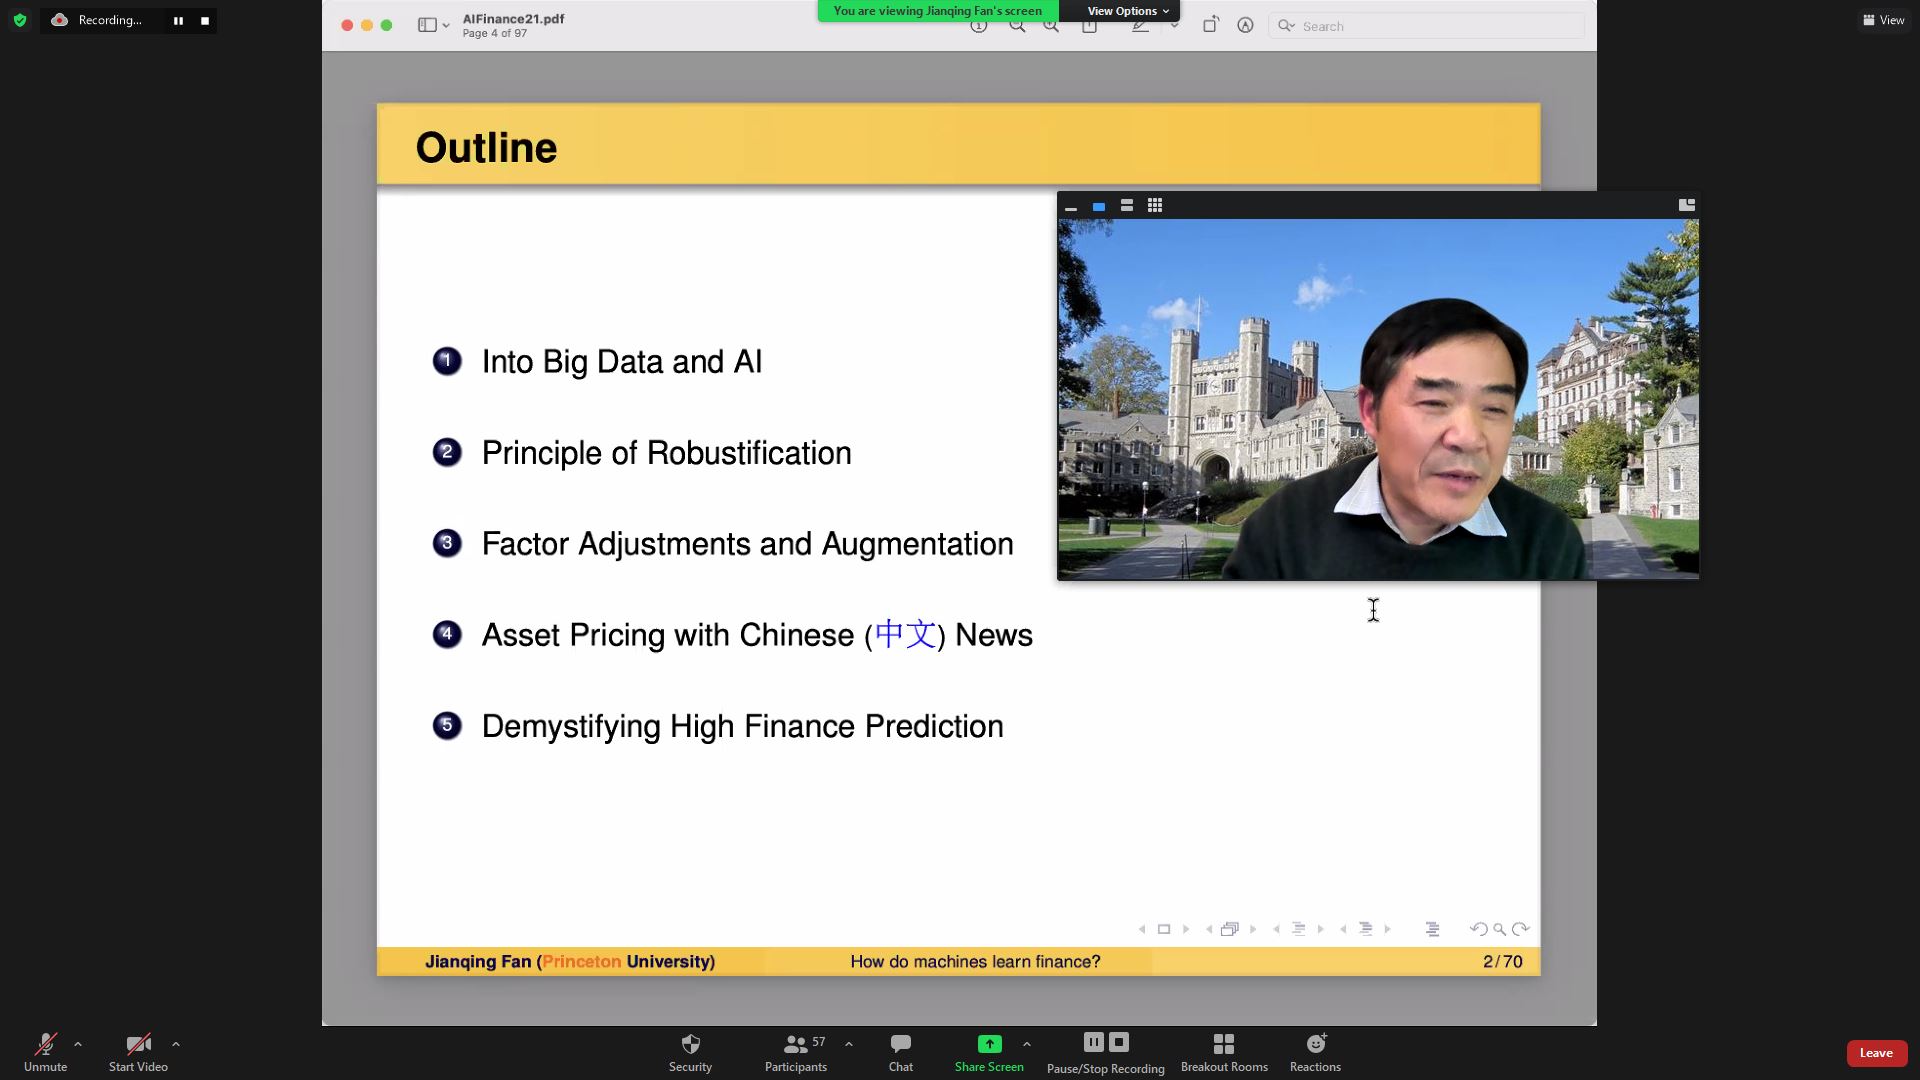The height and width of the screenshot is (1080, 1920).
Task: Switch video panel to active speaker view
Action: pos(1099,206)
